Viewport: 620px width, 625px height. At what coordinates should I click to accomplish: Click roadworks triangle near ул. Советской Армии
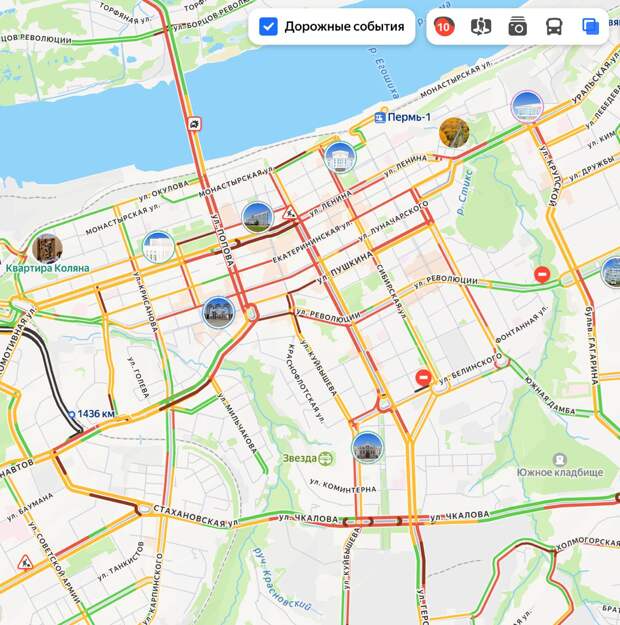[x=25, y=563]
